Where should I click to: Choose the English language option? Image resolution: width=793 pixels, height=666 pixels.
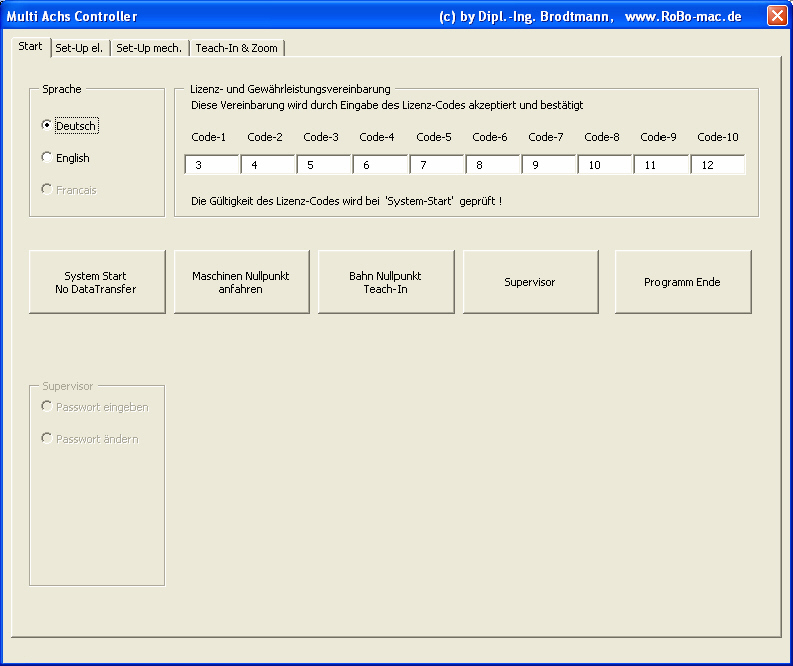(x=47, y=158)
